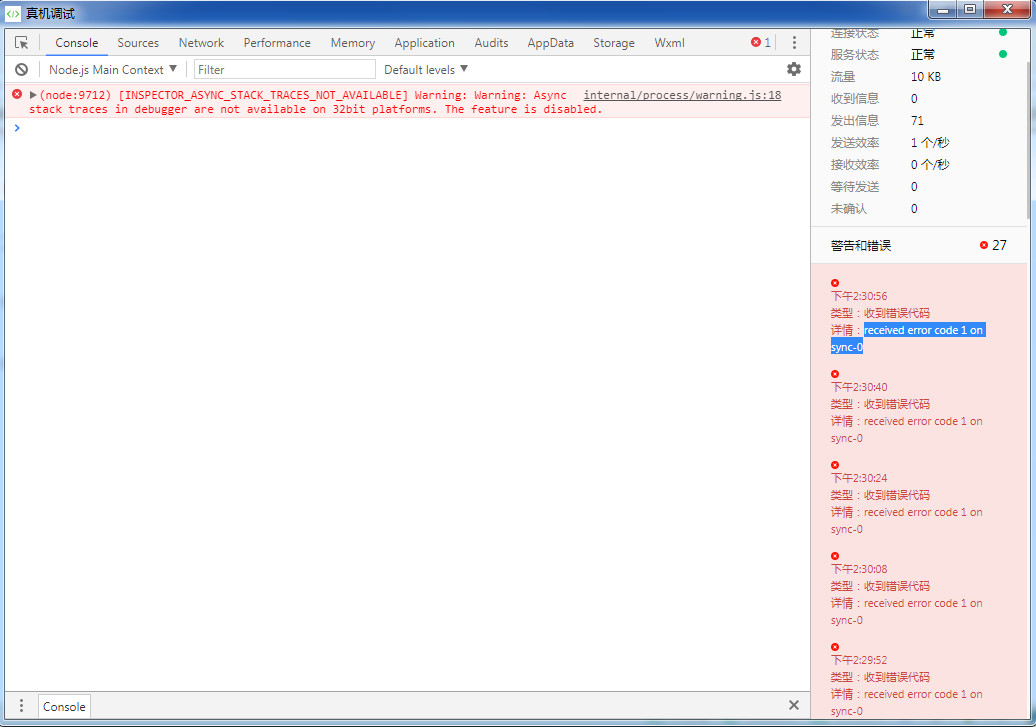Clear the console with the ban icon
The image size is (1036, 727).
pyautogui.click(x=21, y=70)
